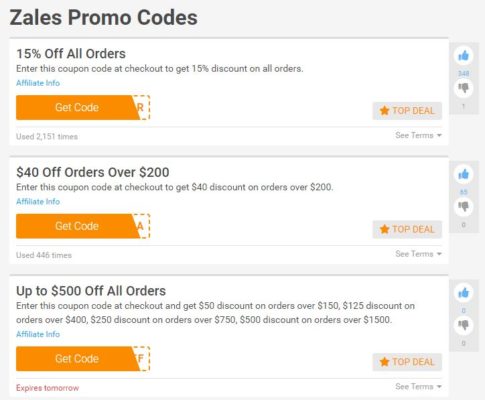Get Code for 15% Off All Orders

(x=83, y=108)
